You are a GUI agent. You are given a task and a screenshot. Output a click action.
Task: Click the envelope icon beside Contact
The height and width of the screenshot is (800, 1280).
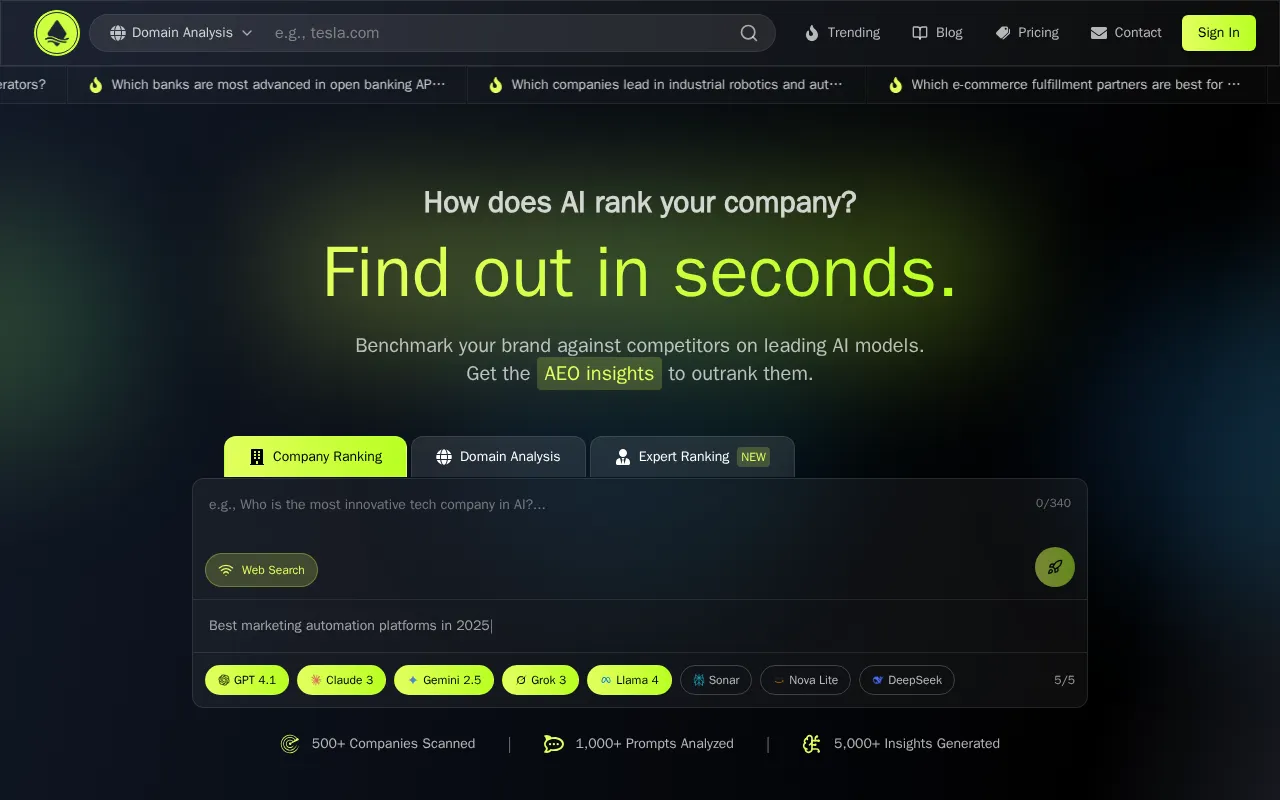(x=1099, y=33)
